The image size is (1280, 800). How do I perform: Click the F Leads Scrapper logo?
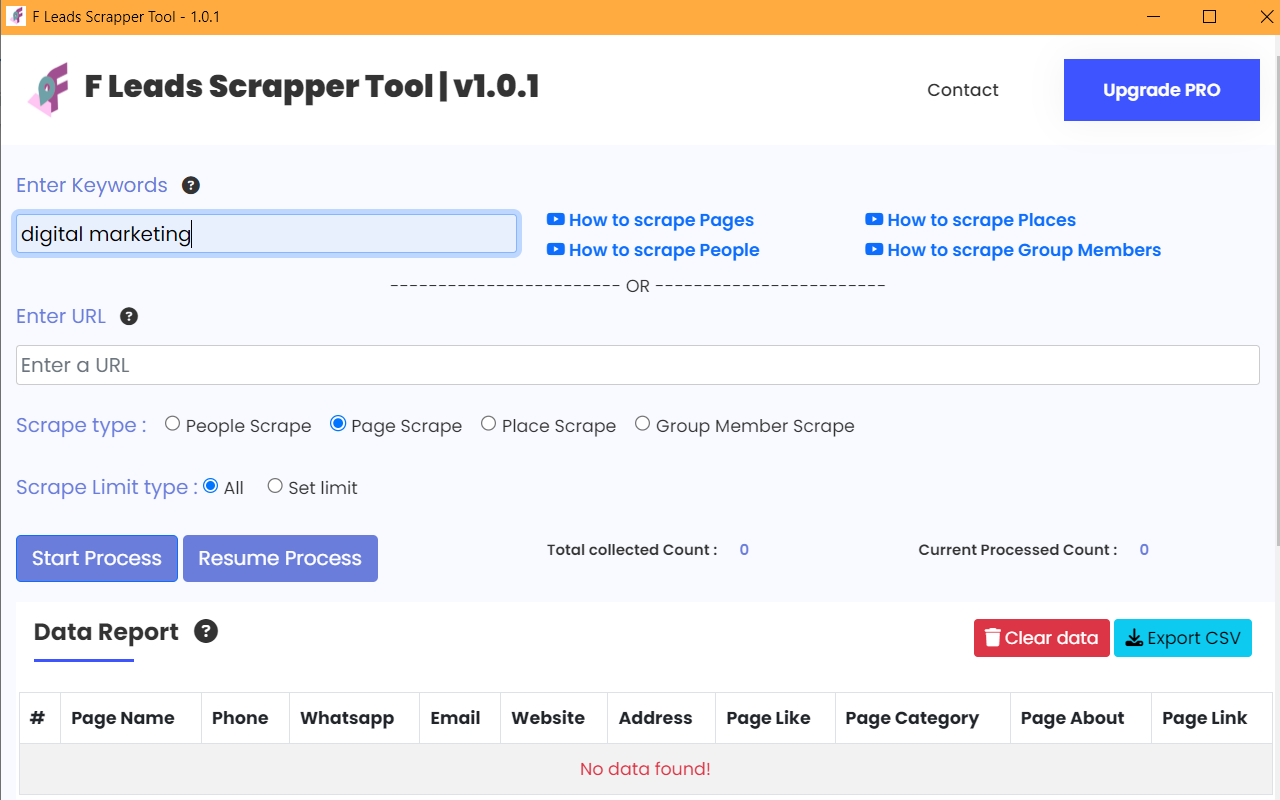click(x=47, y=88)
